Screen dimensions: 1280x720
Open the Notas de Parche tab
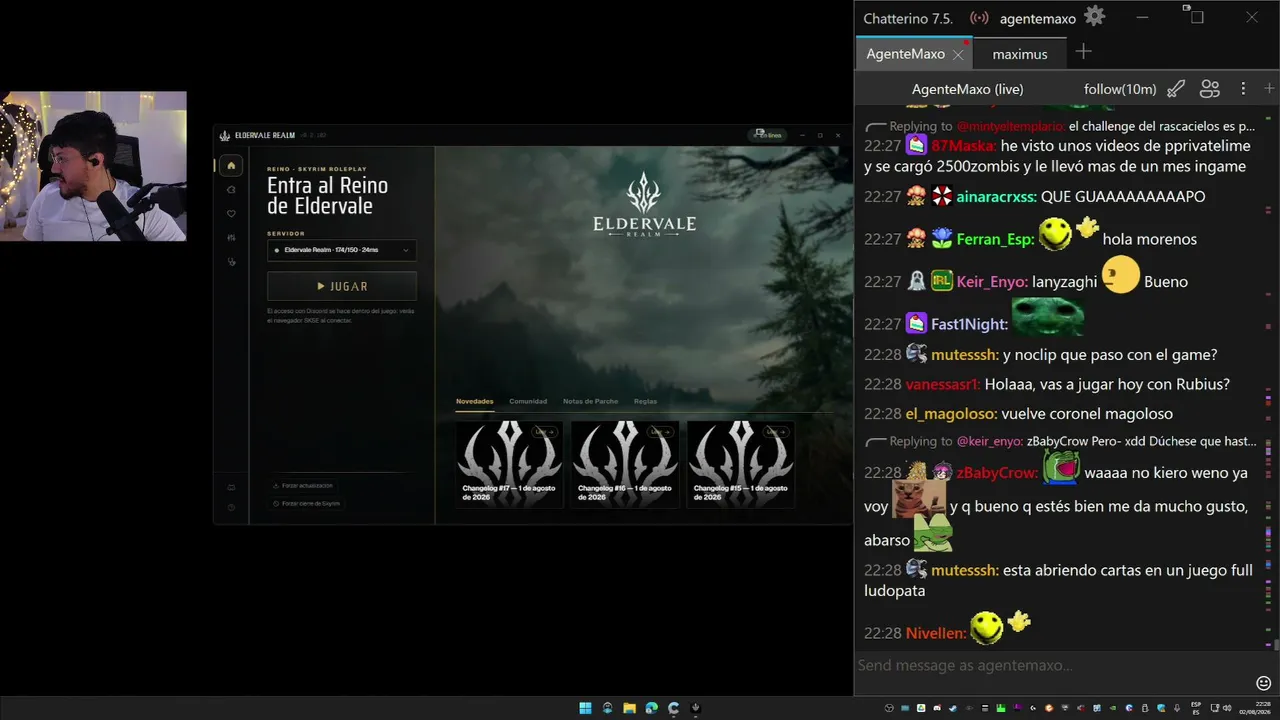click(x=590, y=402)
